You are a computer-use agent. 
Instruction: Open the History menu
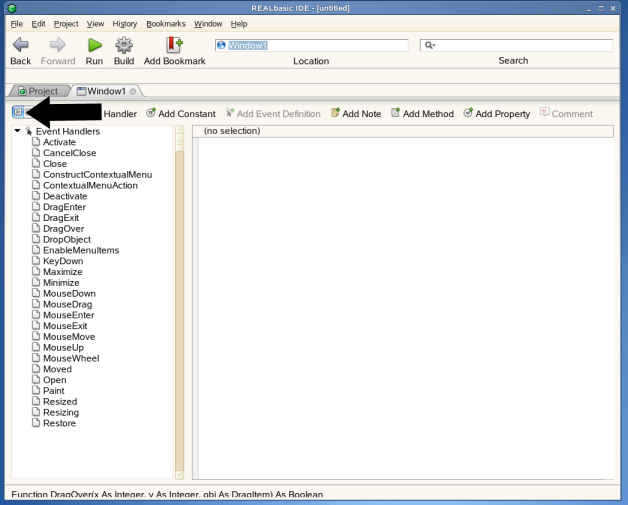[125, 24]
